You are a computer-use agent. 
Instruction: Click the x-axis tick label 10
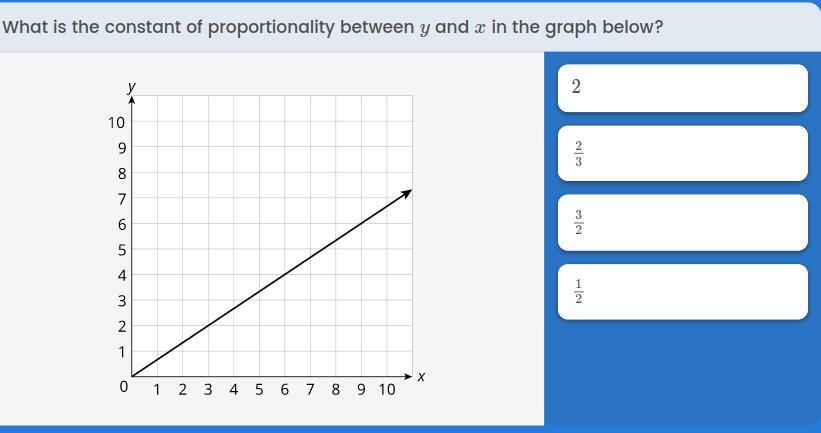[387, 390]
